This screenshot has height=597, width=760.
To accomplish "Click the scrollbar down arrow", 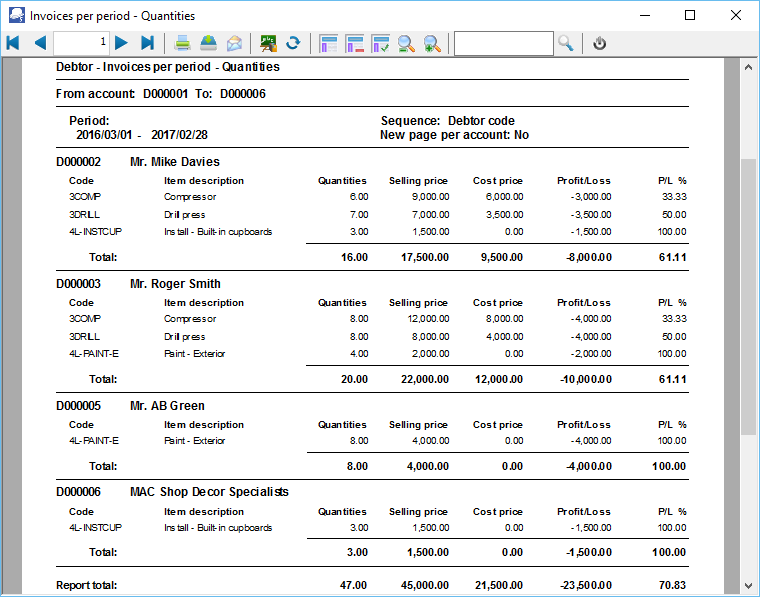I will [x=748, y=585].
